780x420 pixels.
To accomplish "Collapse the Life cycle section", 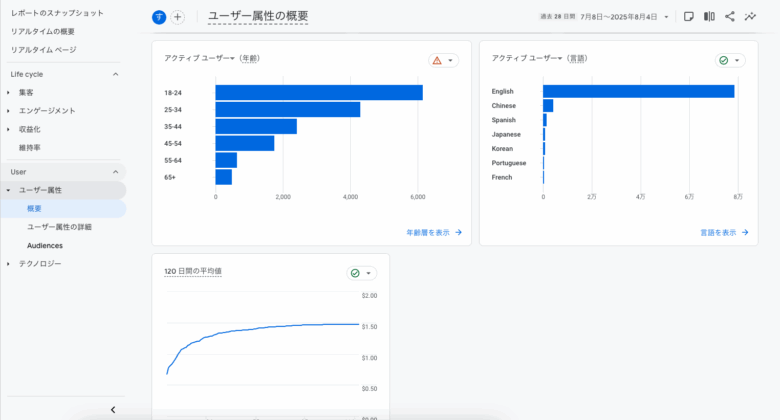I will coord(115,74).
